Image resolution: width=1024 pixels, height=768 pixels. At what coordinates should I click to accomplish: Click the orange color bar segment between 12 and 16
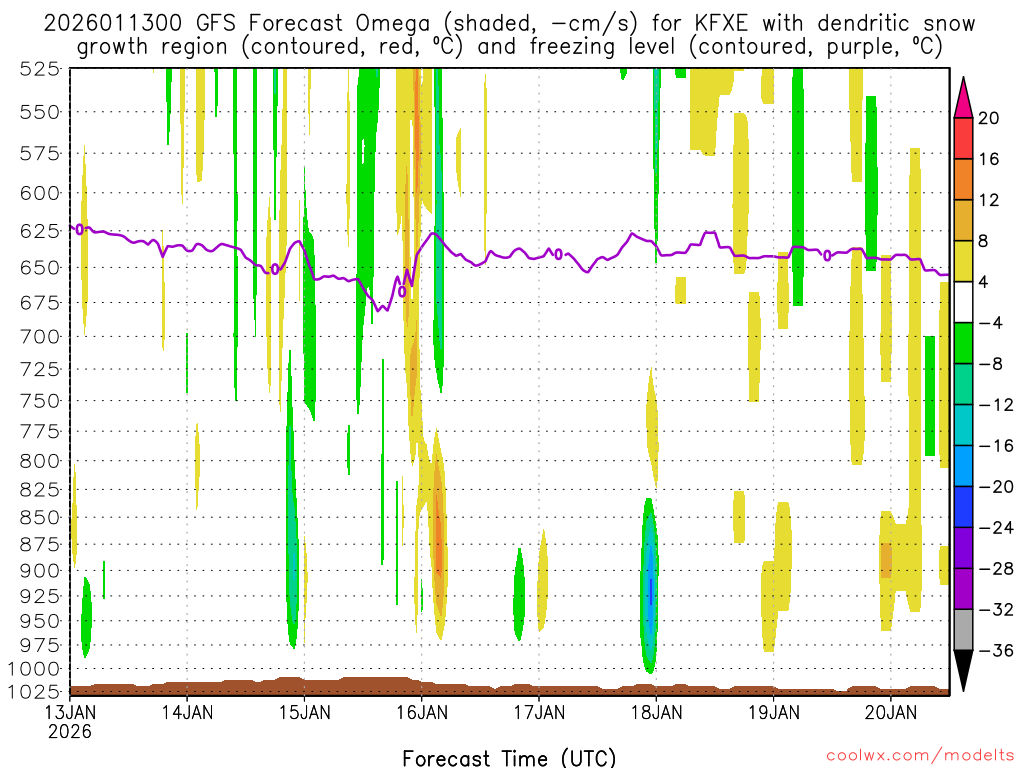[x=963, y=180]
